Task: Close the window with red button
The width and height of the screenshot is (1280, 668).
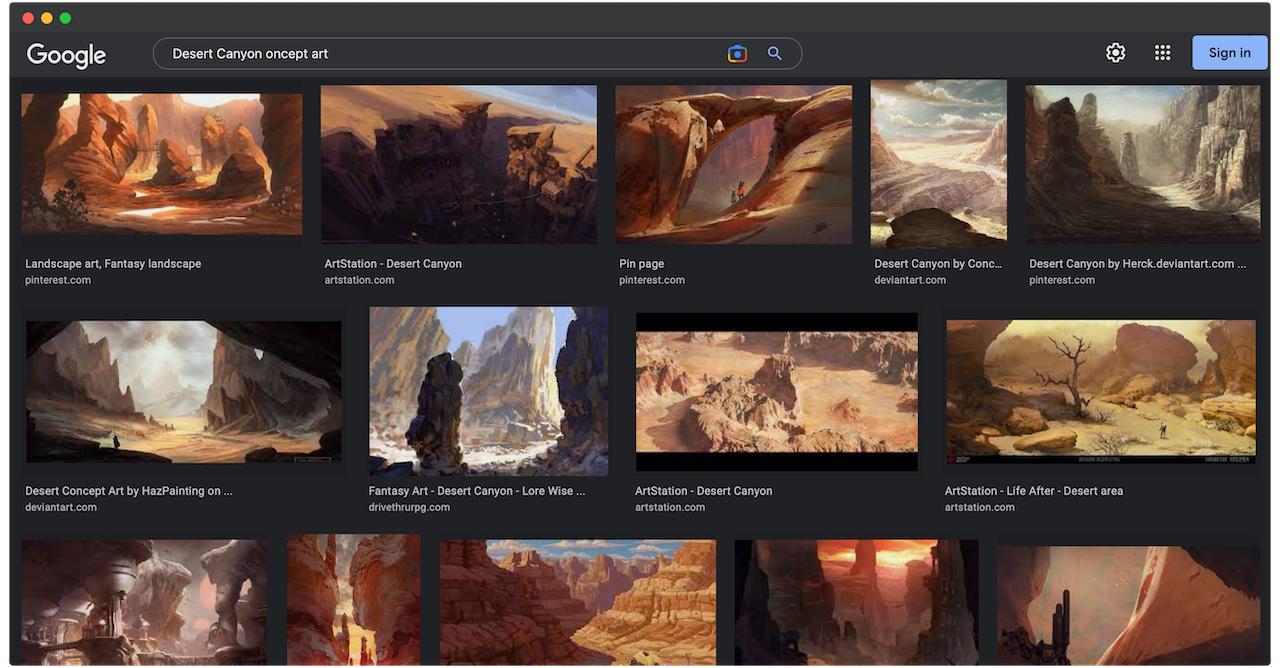Action: (x=27, y=18)
